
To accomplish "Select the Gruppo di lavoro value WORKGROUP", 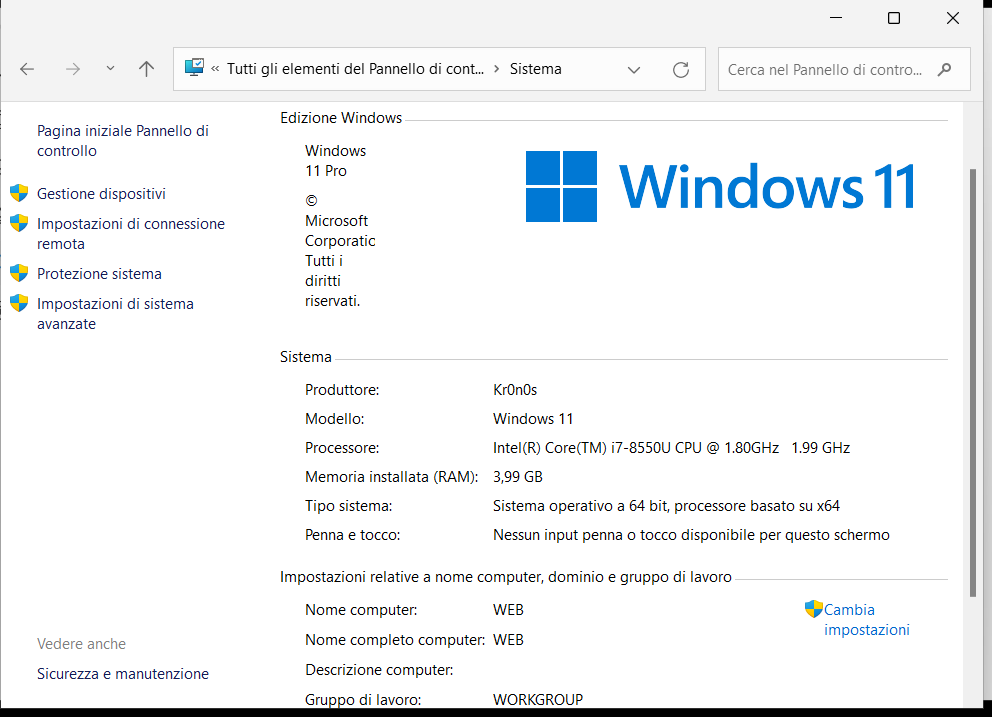I will (x=538, y=700).
